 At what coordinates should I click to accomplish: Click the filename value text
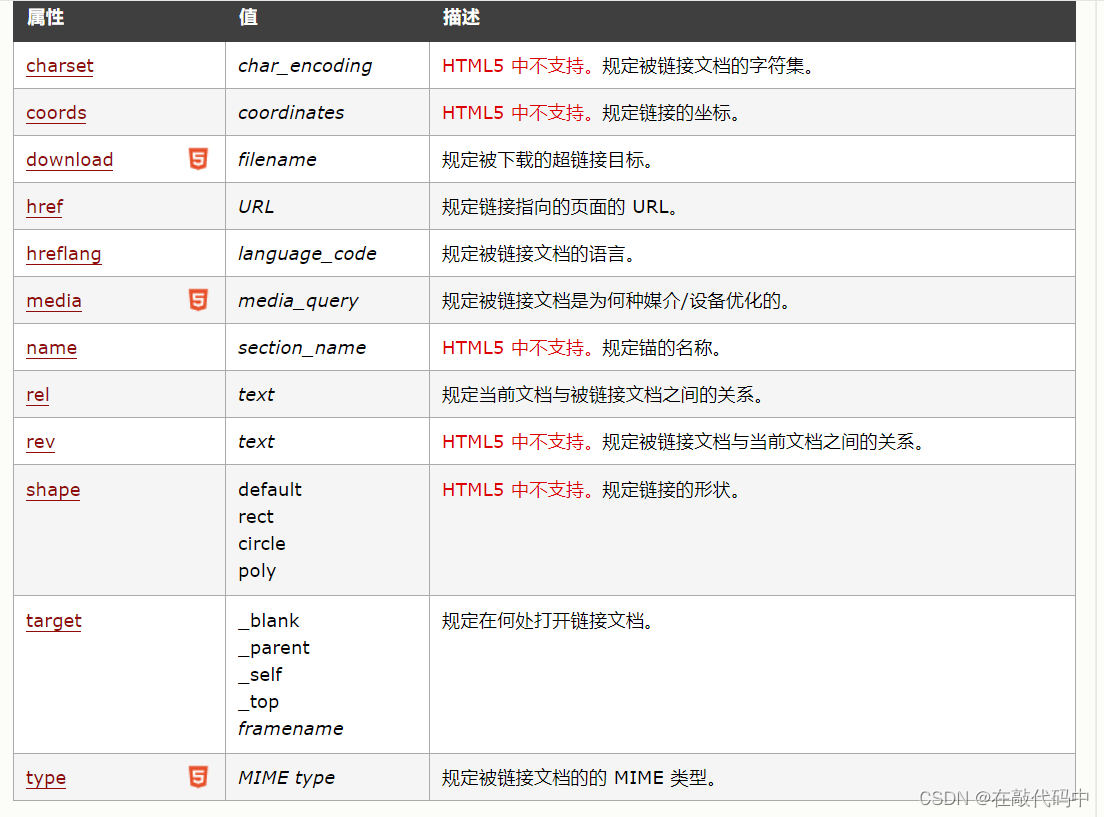click(x=277, y=160)
